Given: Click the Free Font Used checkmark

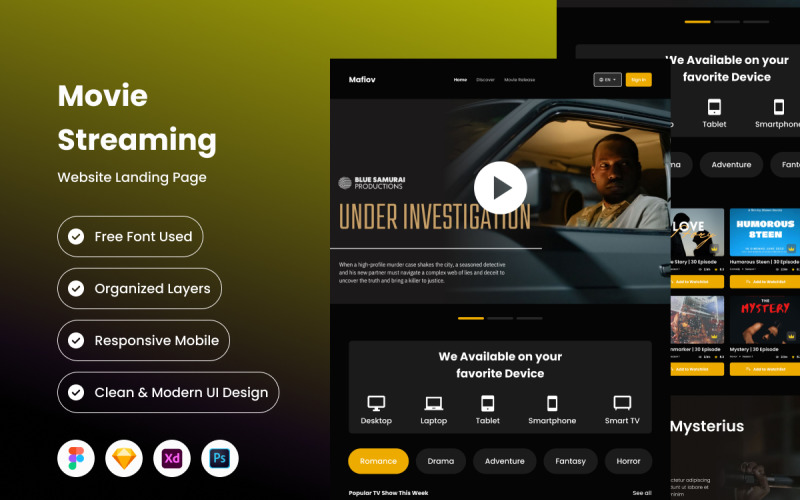Looking at the screenshot, I should pos(76,237).
